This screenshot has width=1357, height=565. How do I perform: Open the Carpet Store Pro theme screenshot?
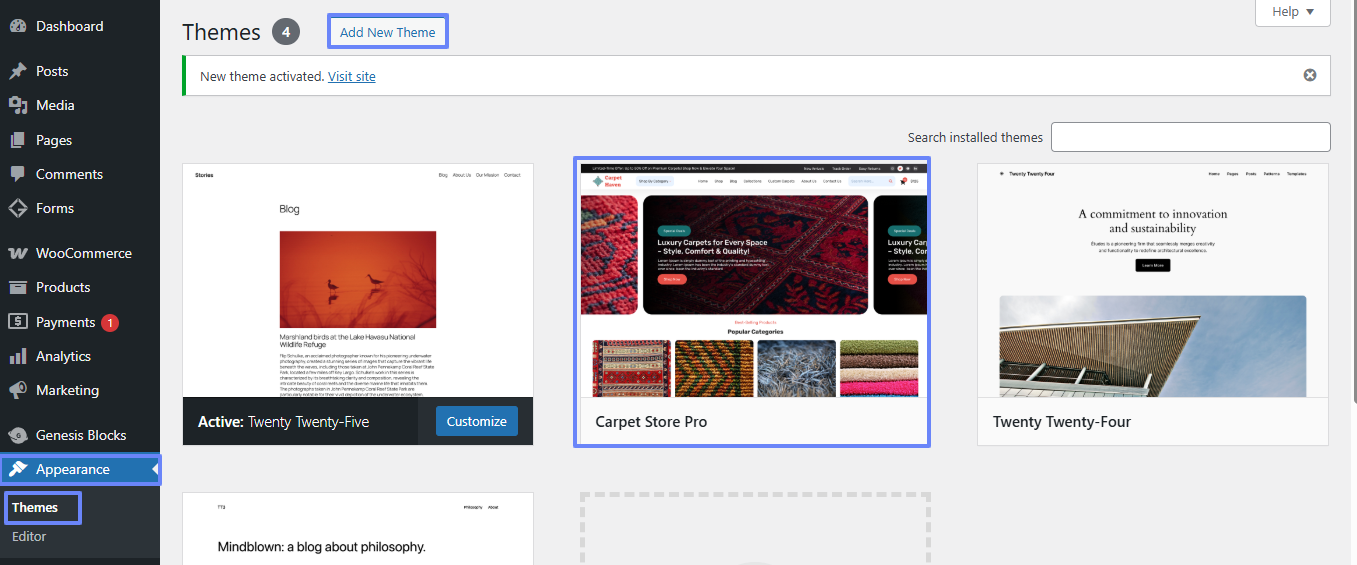[752, 280]
